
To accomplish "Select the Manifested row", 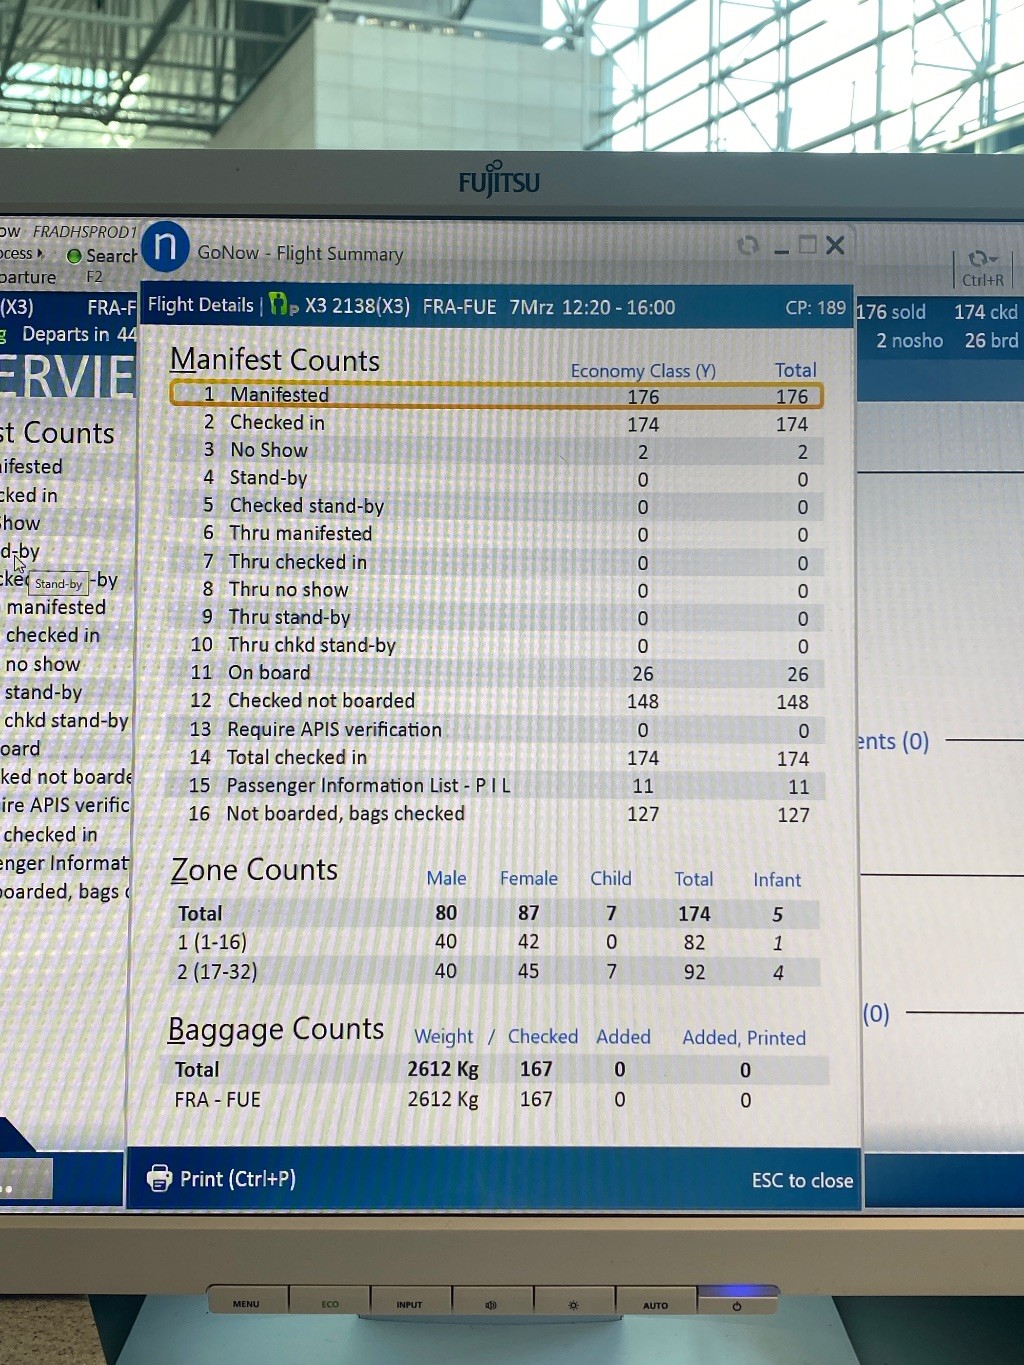I will pos(496,395).
